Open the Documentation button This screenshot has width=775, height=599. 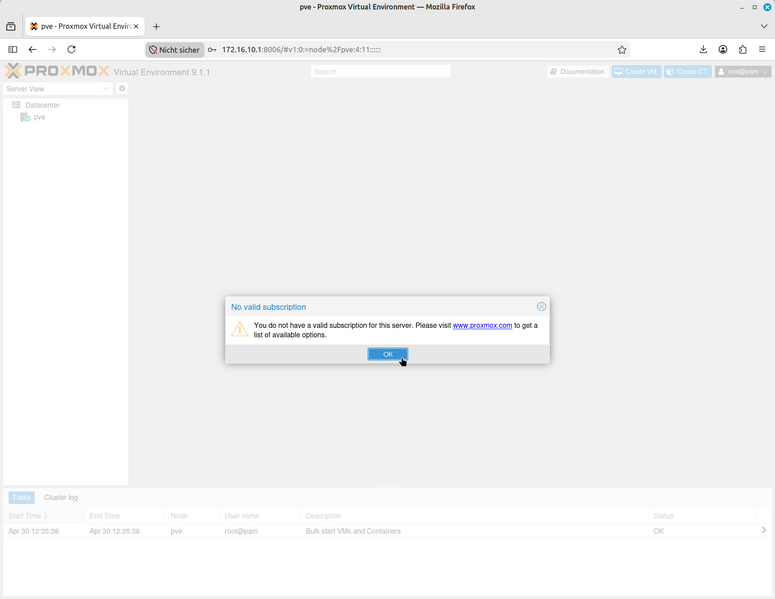tap(578, 72)
